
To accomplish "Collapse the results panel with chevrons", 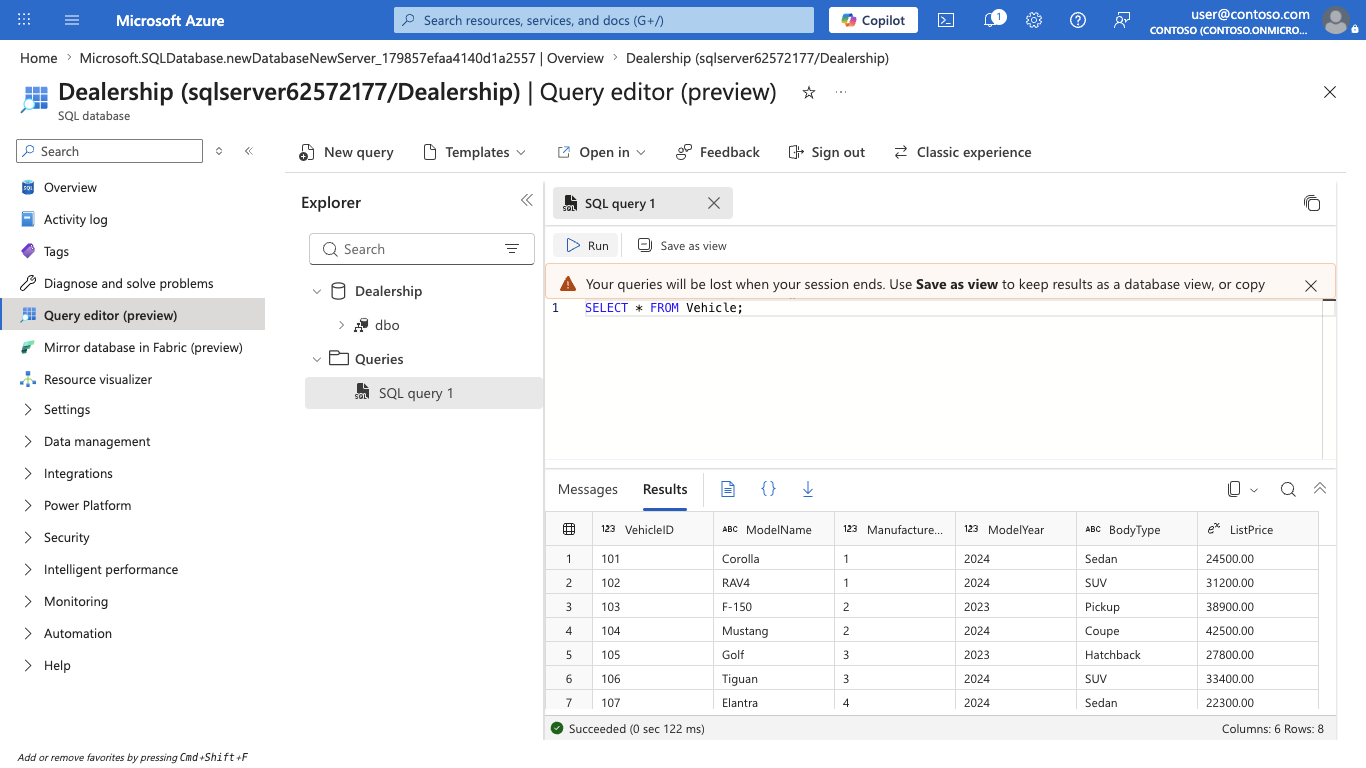I will (1320, 489).
